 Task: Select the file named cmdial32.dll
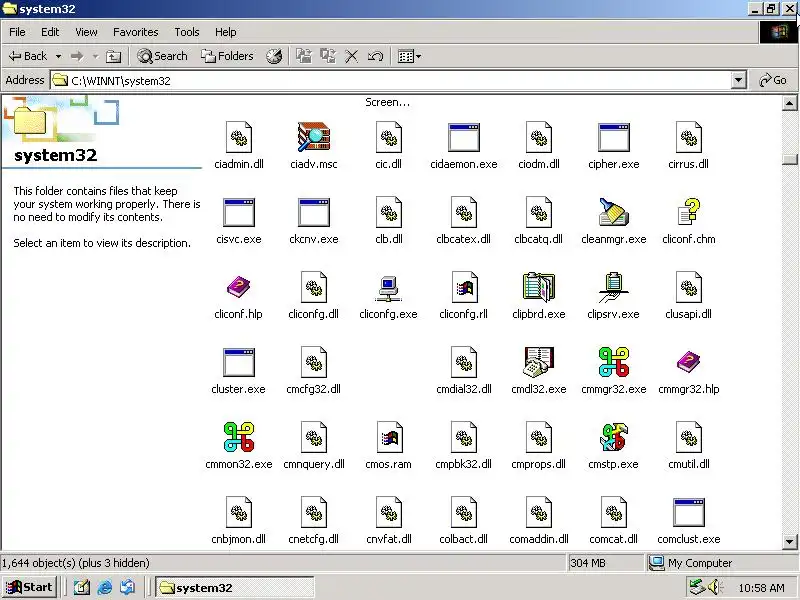pyautogui.click(x=463, y=370)
